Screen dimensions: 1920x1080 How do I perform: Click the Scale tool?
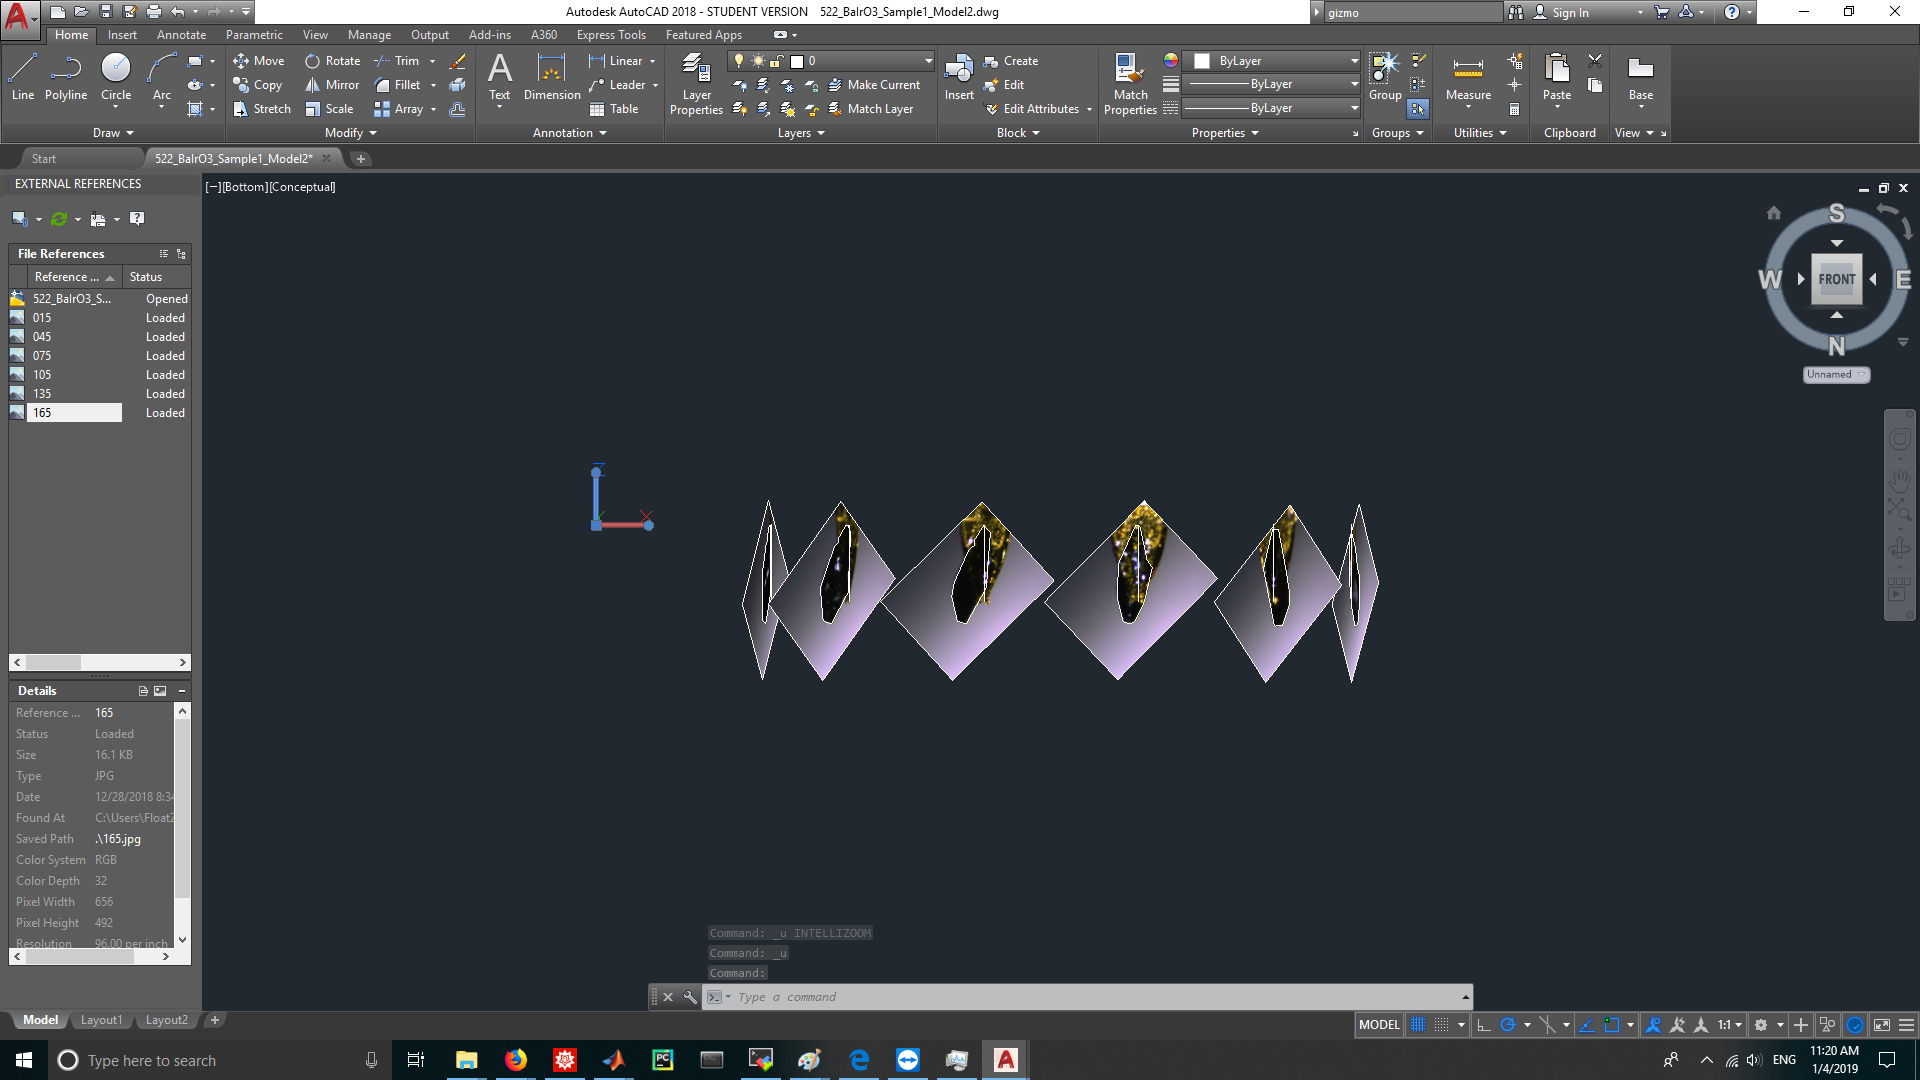point(330,109)
